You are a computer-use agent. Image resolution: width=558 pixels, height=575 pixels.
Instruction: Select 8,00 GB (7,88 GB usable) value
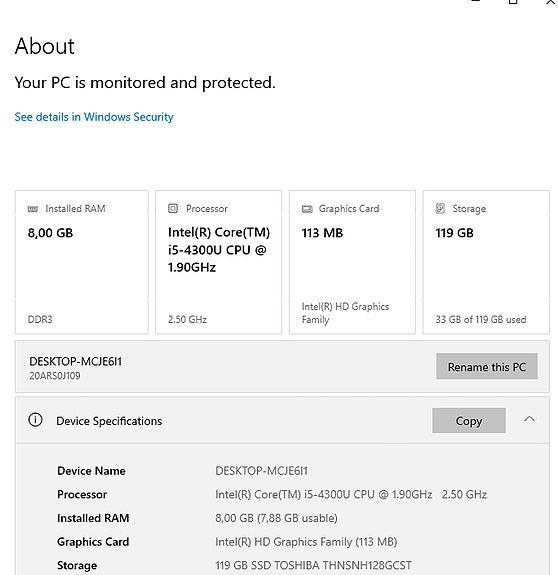click(276, 518)
